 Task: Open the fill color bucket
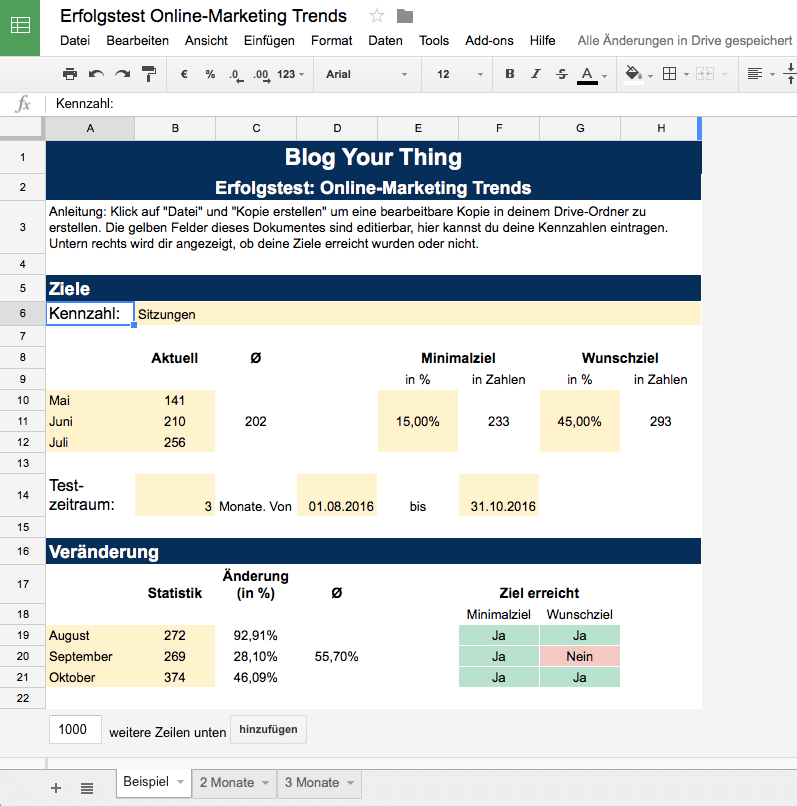(633, 74)
